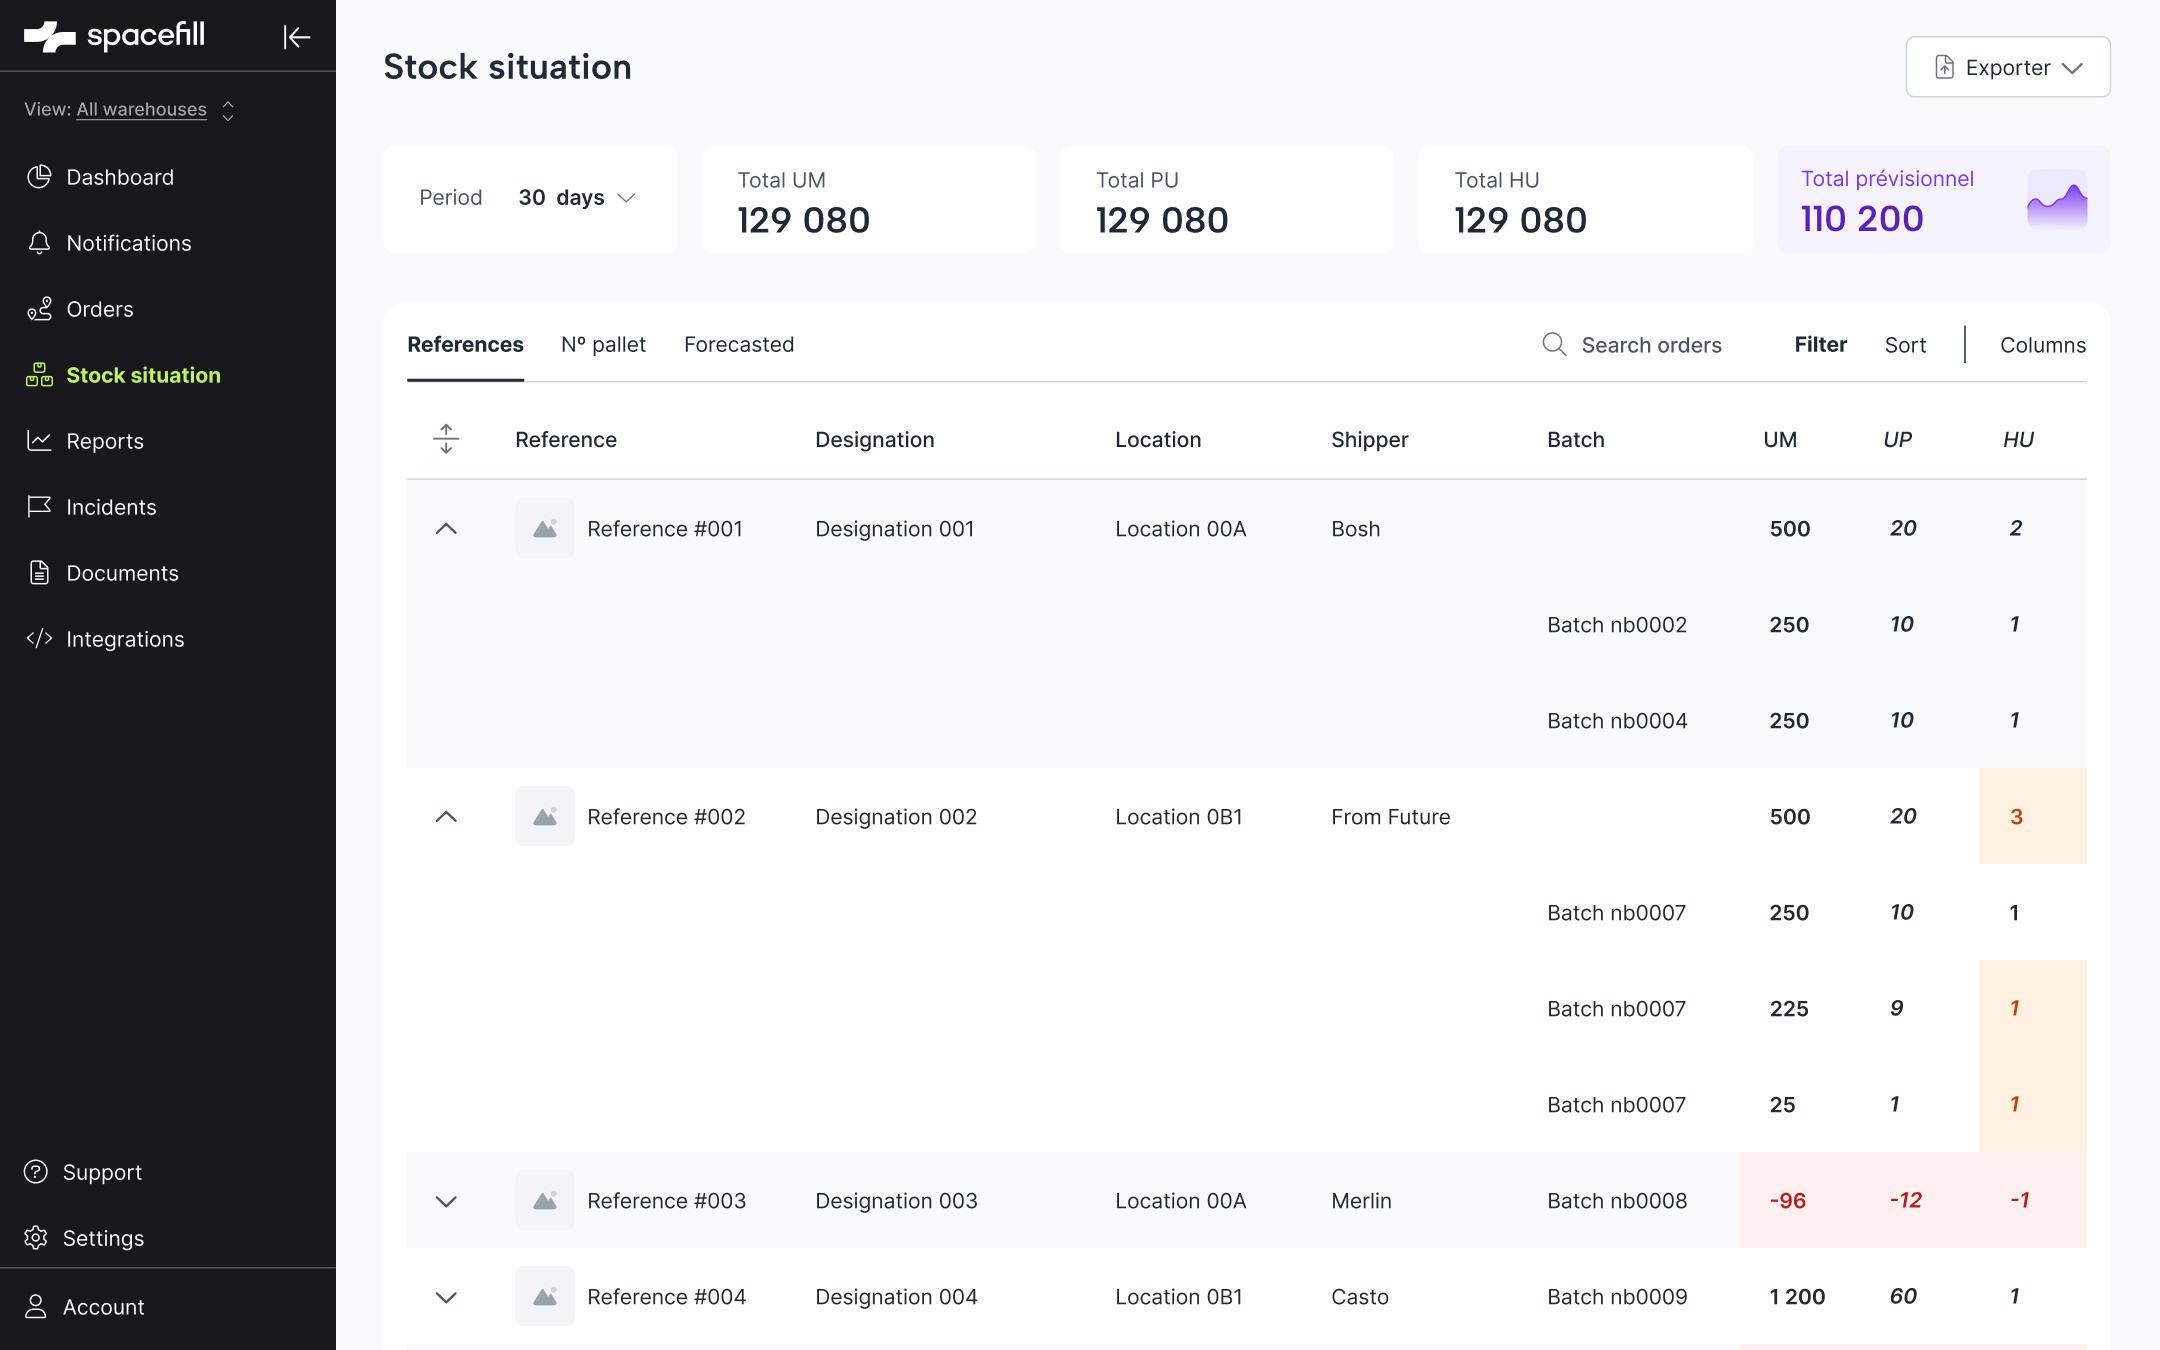Sort by the Reference column header
Viewport: 2160px width, 1350px height.
point(566,439)
